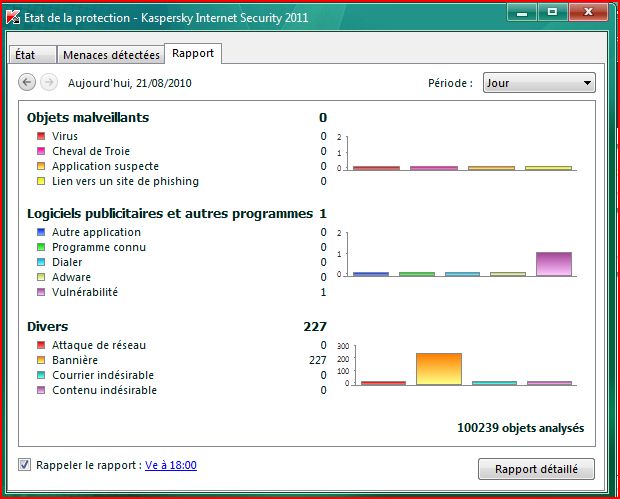Viewport: 620px width, 499px height.
Task: Open the Période dropdown
Action: tap(539, 83)
